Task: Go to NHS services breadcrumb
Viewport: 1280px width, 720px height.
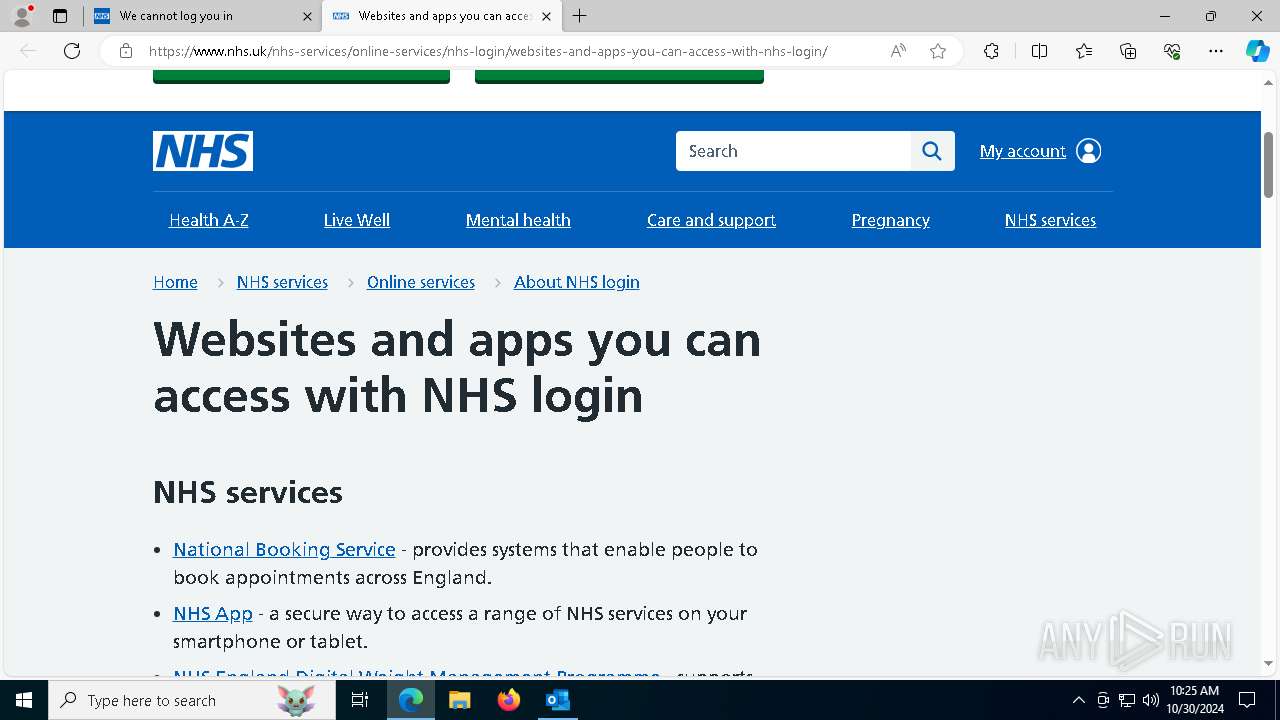Action: click(x=282, y=282)
